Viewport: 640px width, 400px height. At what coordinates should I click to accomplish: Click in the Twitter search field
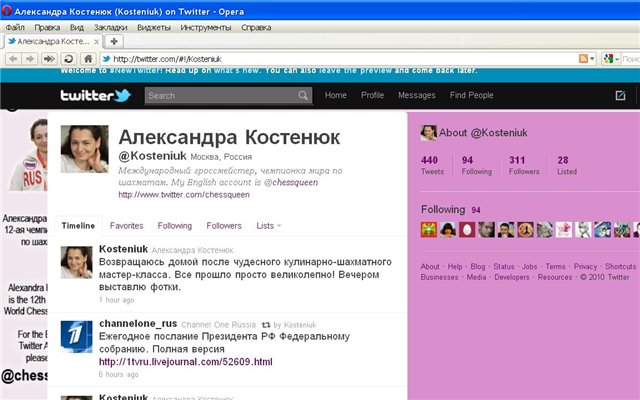[220, 96]
